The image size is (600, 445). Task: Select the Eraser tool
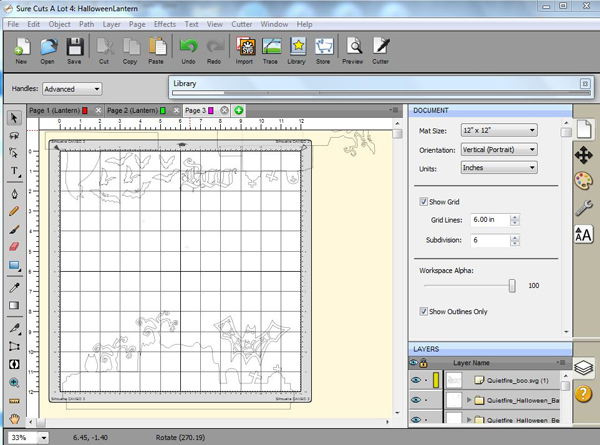point(14,246)
